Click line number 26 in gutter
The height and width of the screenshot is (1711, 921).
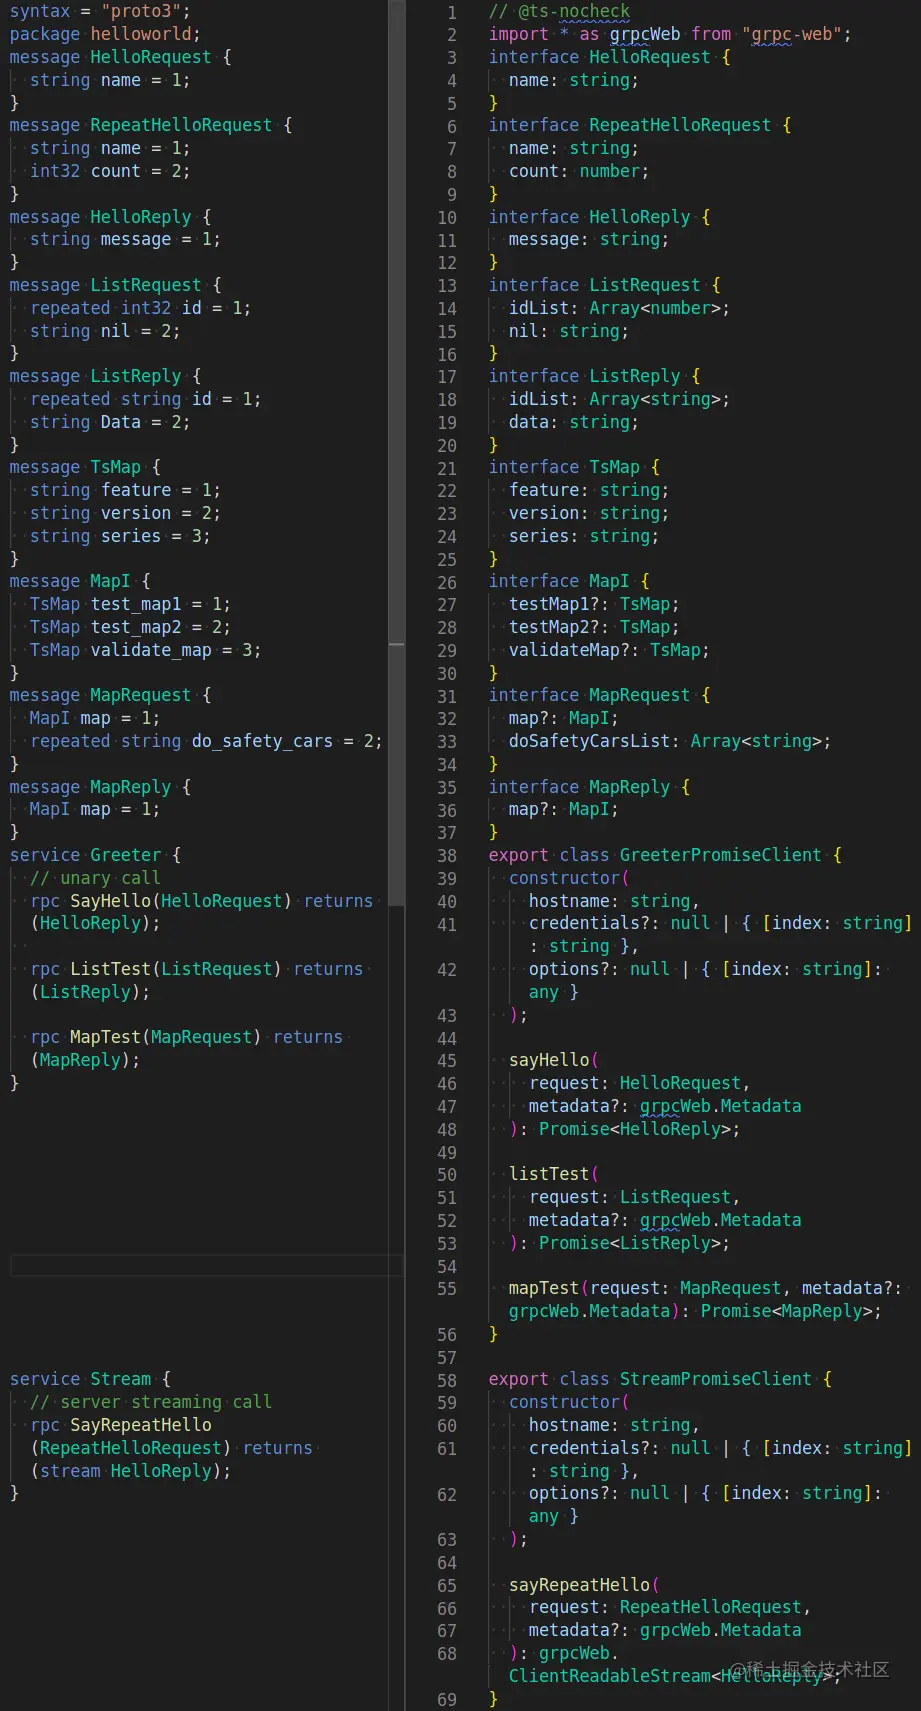click(x=447, y=582)
